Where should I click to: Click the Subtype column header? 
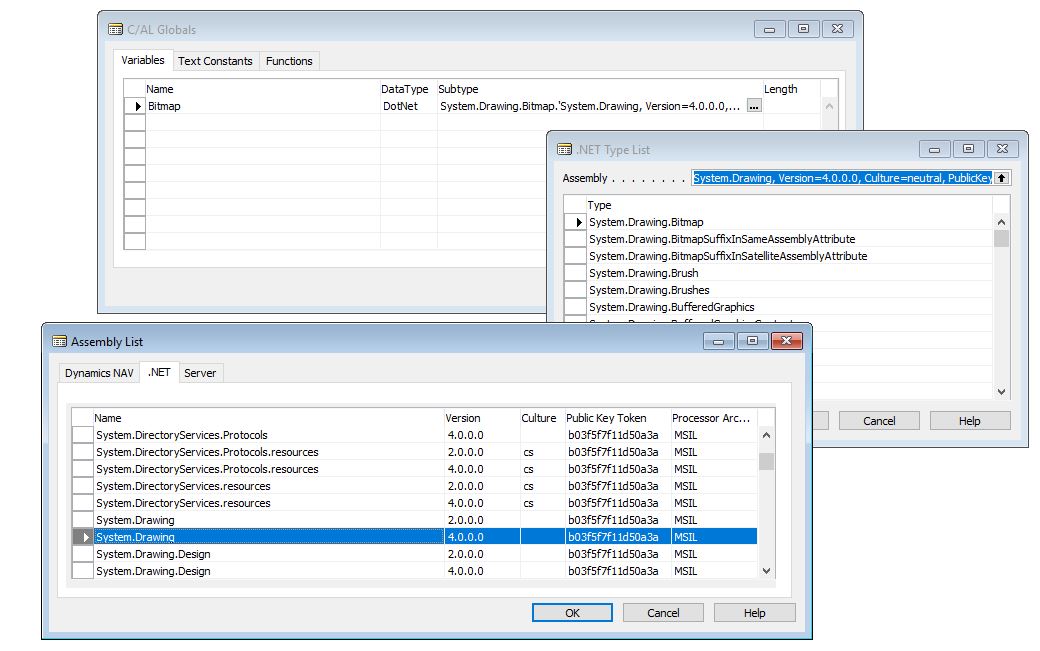[x=600, y=89]
